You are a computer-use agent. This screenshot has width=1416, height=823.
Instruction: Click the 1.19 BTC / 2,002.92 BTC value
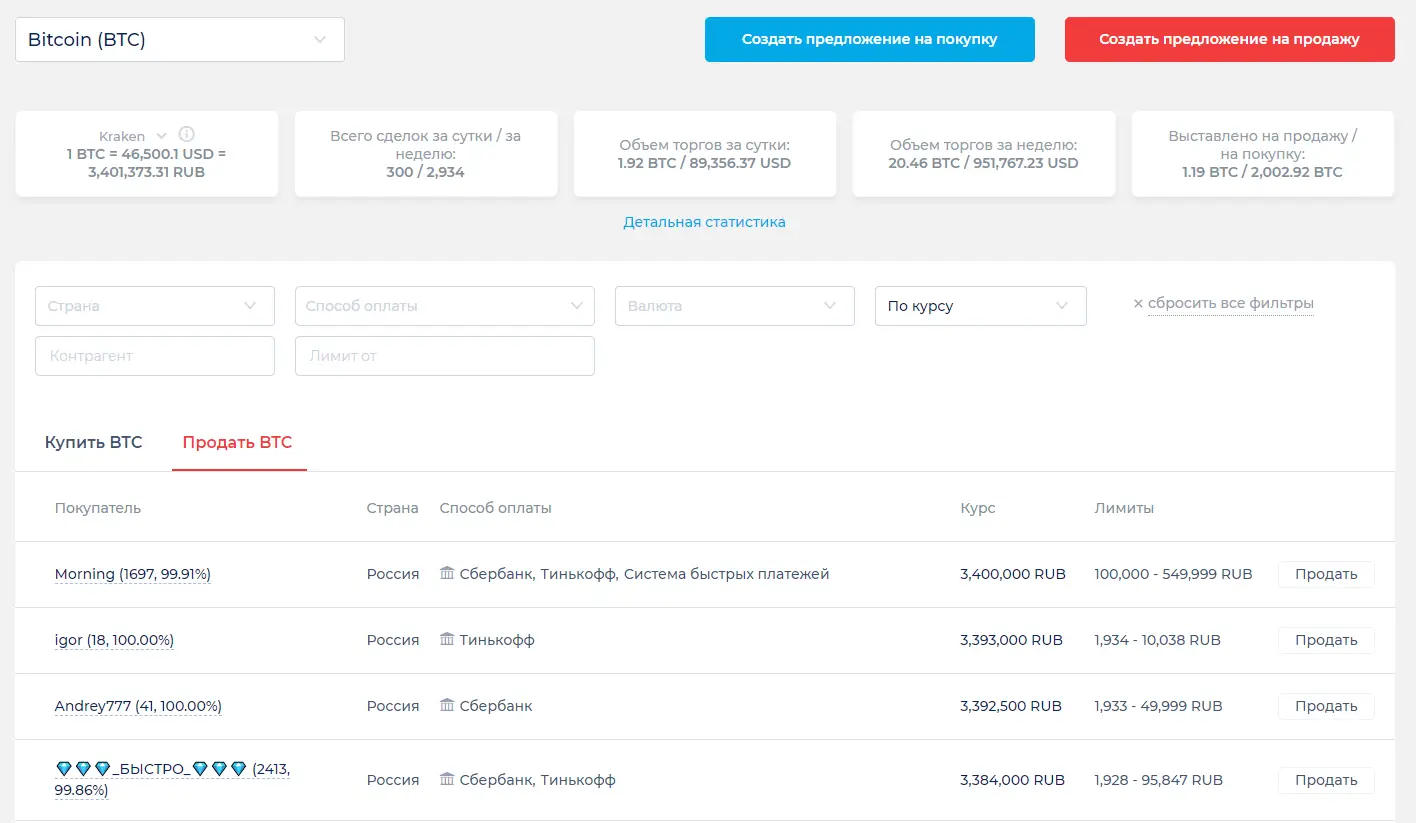[x=1263, y=172]
